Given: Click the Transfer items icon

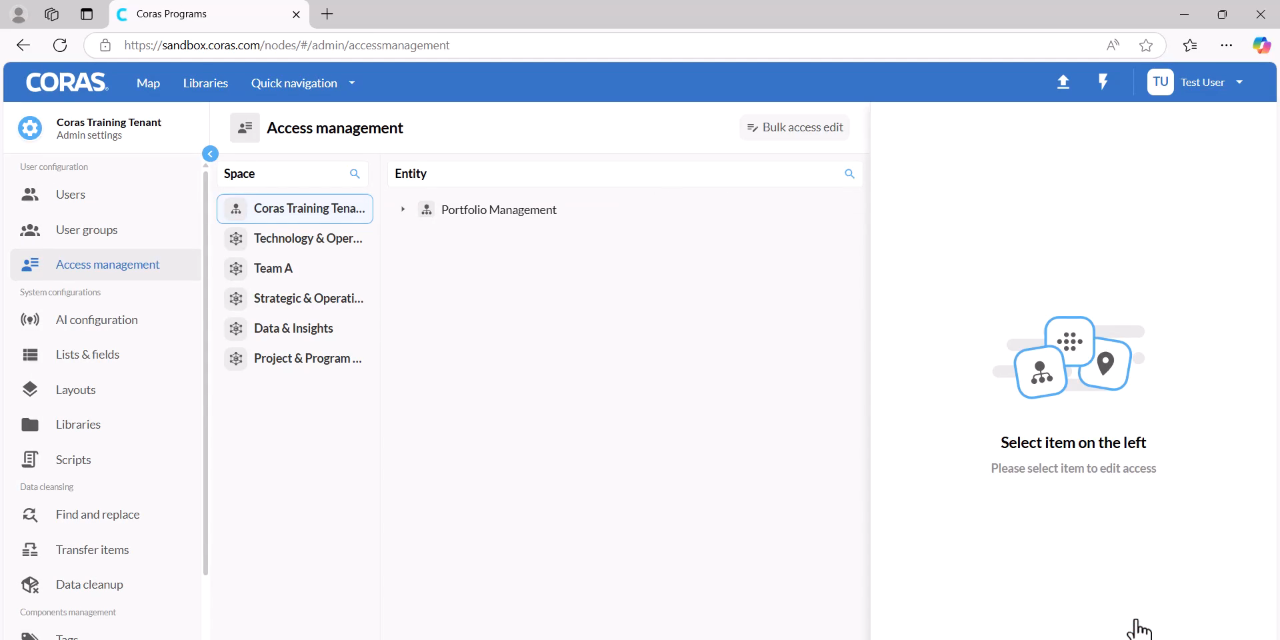Looking at the screenshot, I should pos(30,550).
